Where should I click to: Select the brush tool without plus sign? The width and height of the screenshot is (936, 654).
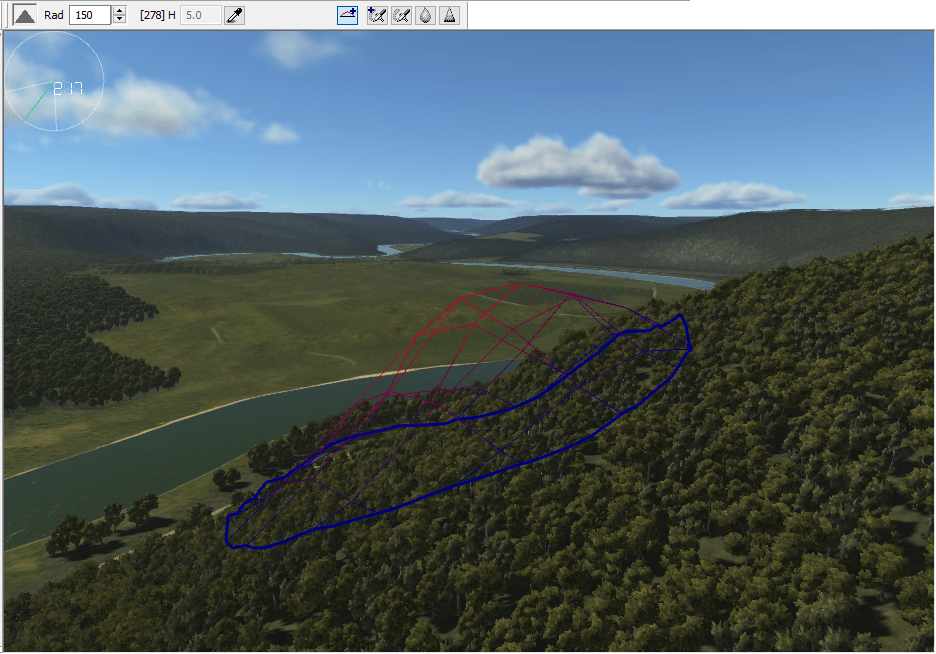click(x=402, y=15)
